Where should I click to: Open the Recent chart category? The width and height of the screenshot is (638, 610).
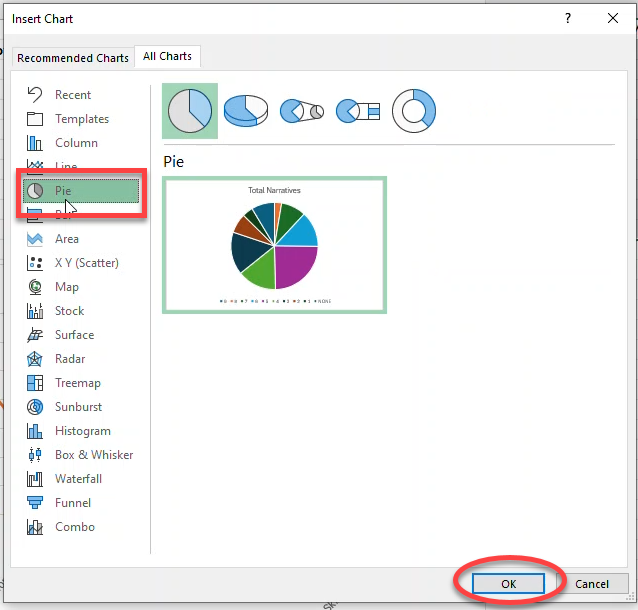point(72,95)
